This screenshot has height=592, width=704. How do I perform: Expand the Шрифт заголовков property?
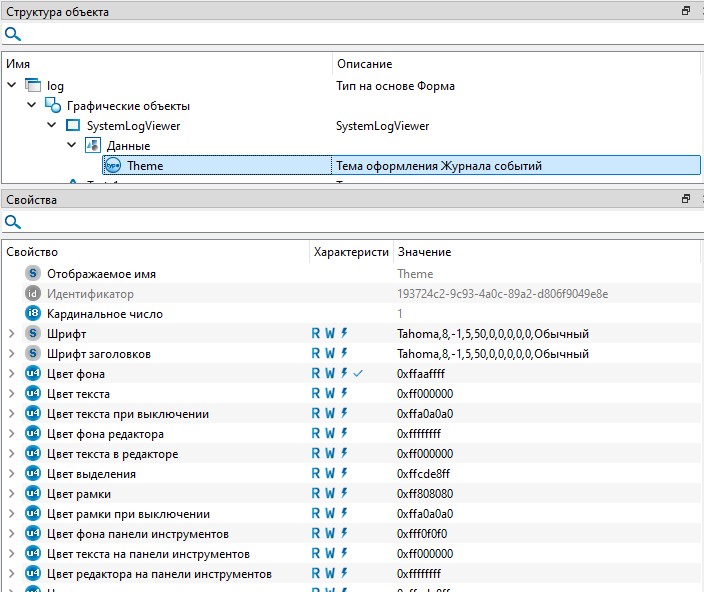click(11, 354)
